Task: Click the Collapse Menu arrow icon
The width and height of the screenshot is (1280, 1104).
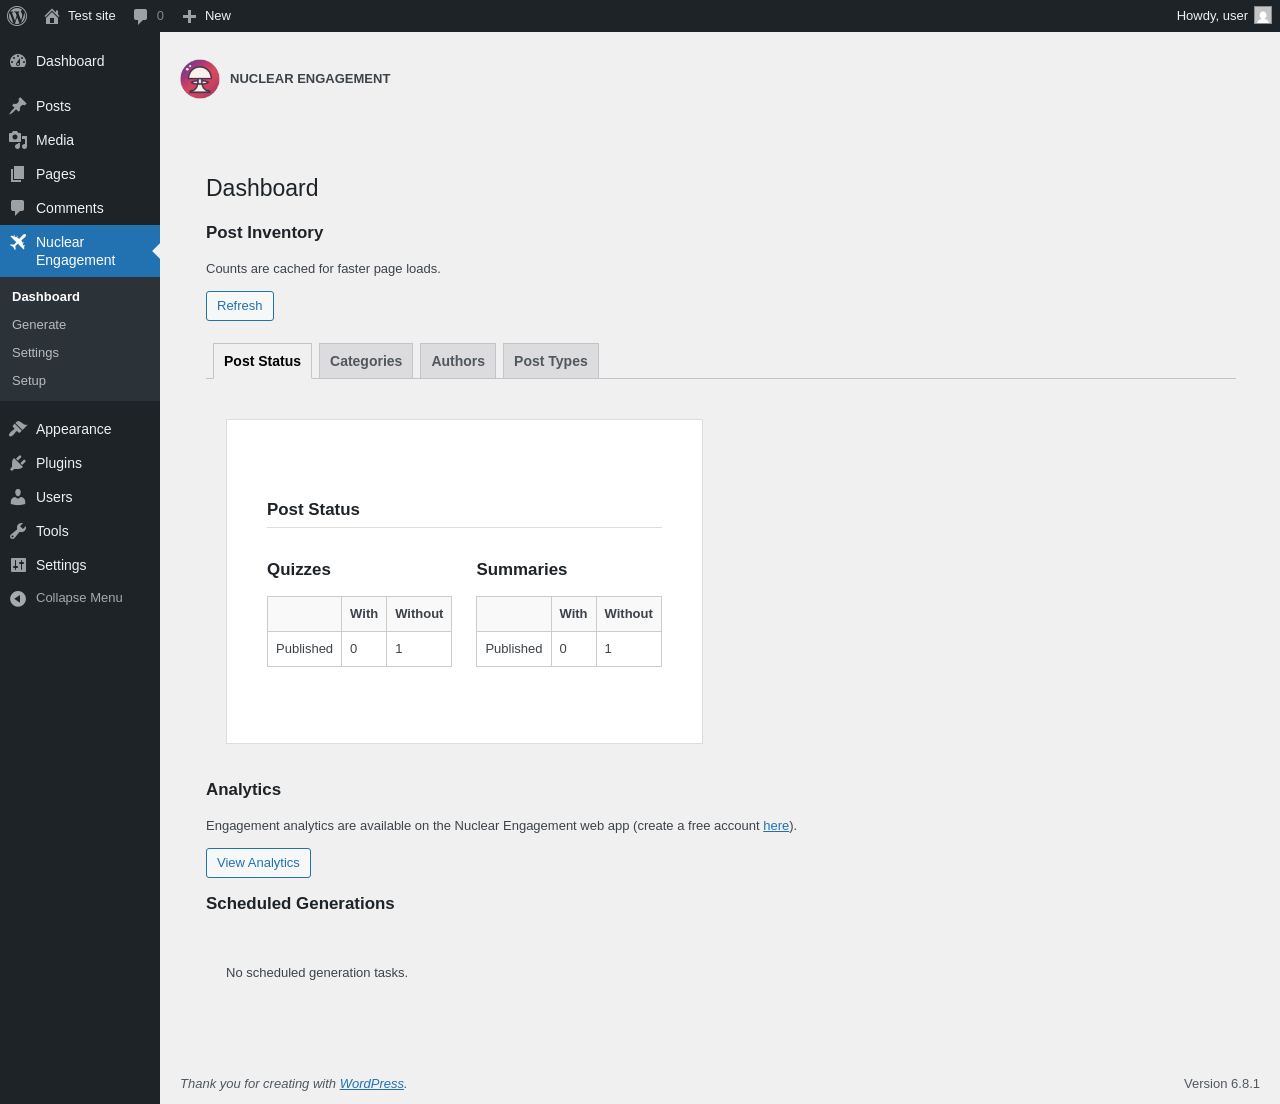Action: (18, 598)
